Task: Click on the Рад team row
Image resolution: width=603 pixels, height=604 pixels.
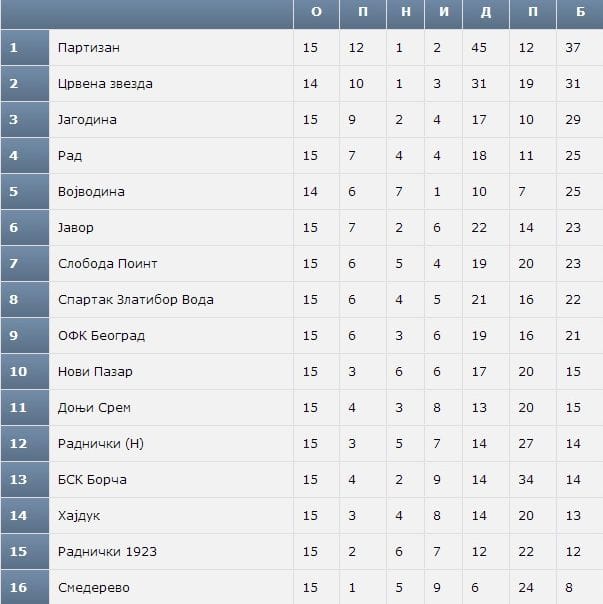Action: tap(70, 156)
